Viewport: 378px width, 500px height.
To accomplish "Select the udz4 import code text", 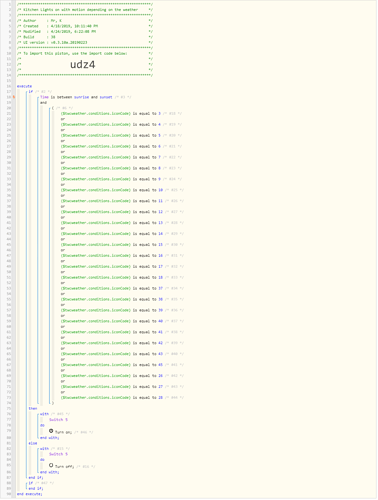I will pos(83,64).
